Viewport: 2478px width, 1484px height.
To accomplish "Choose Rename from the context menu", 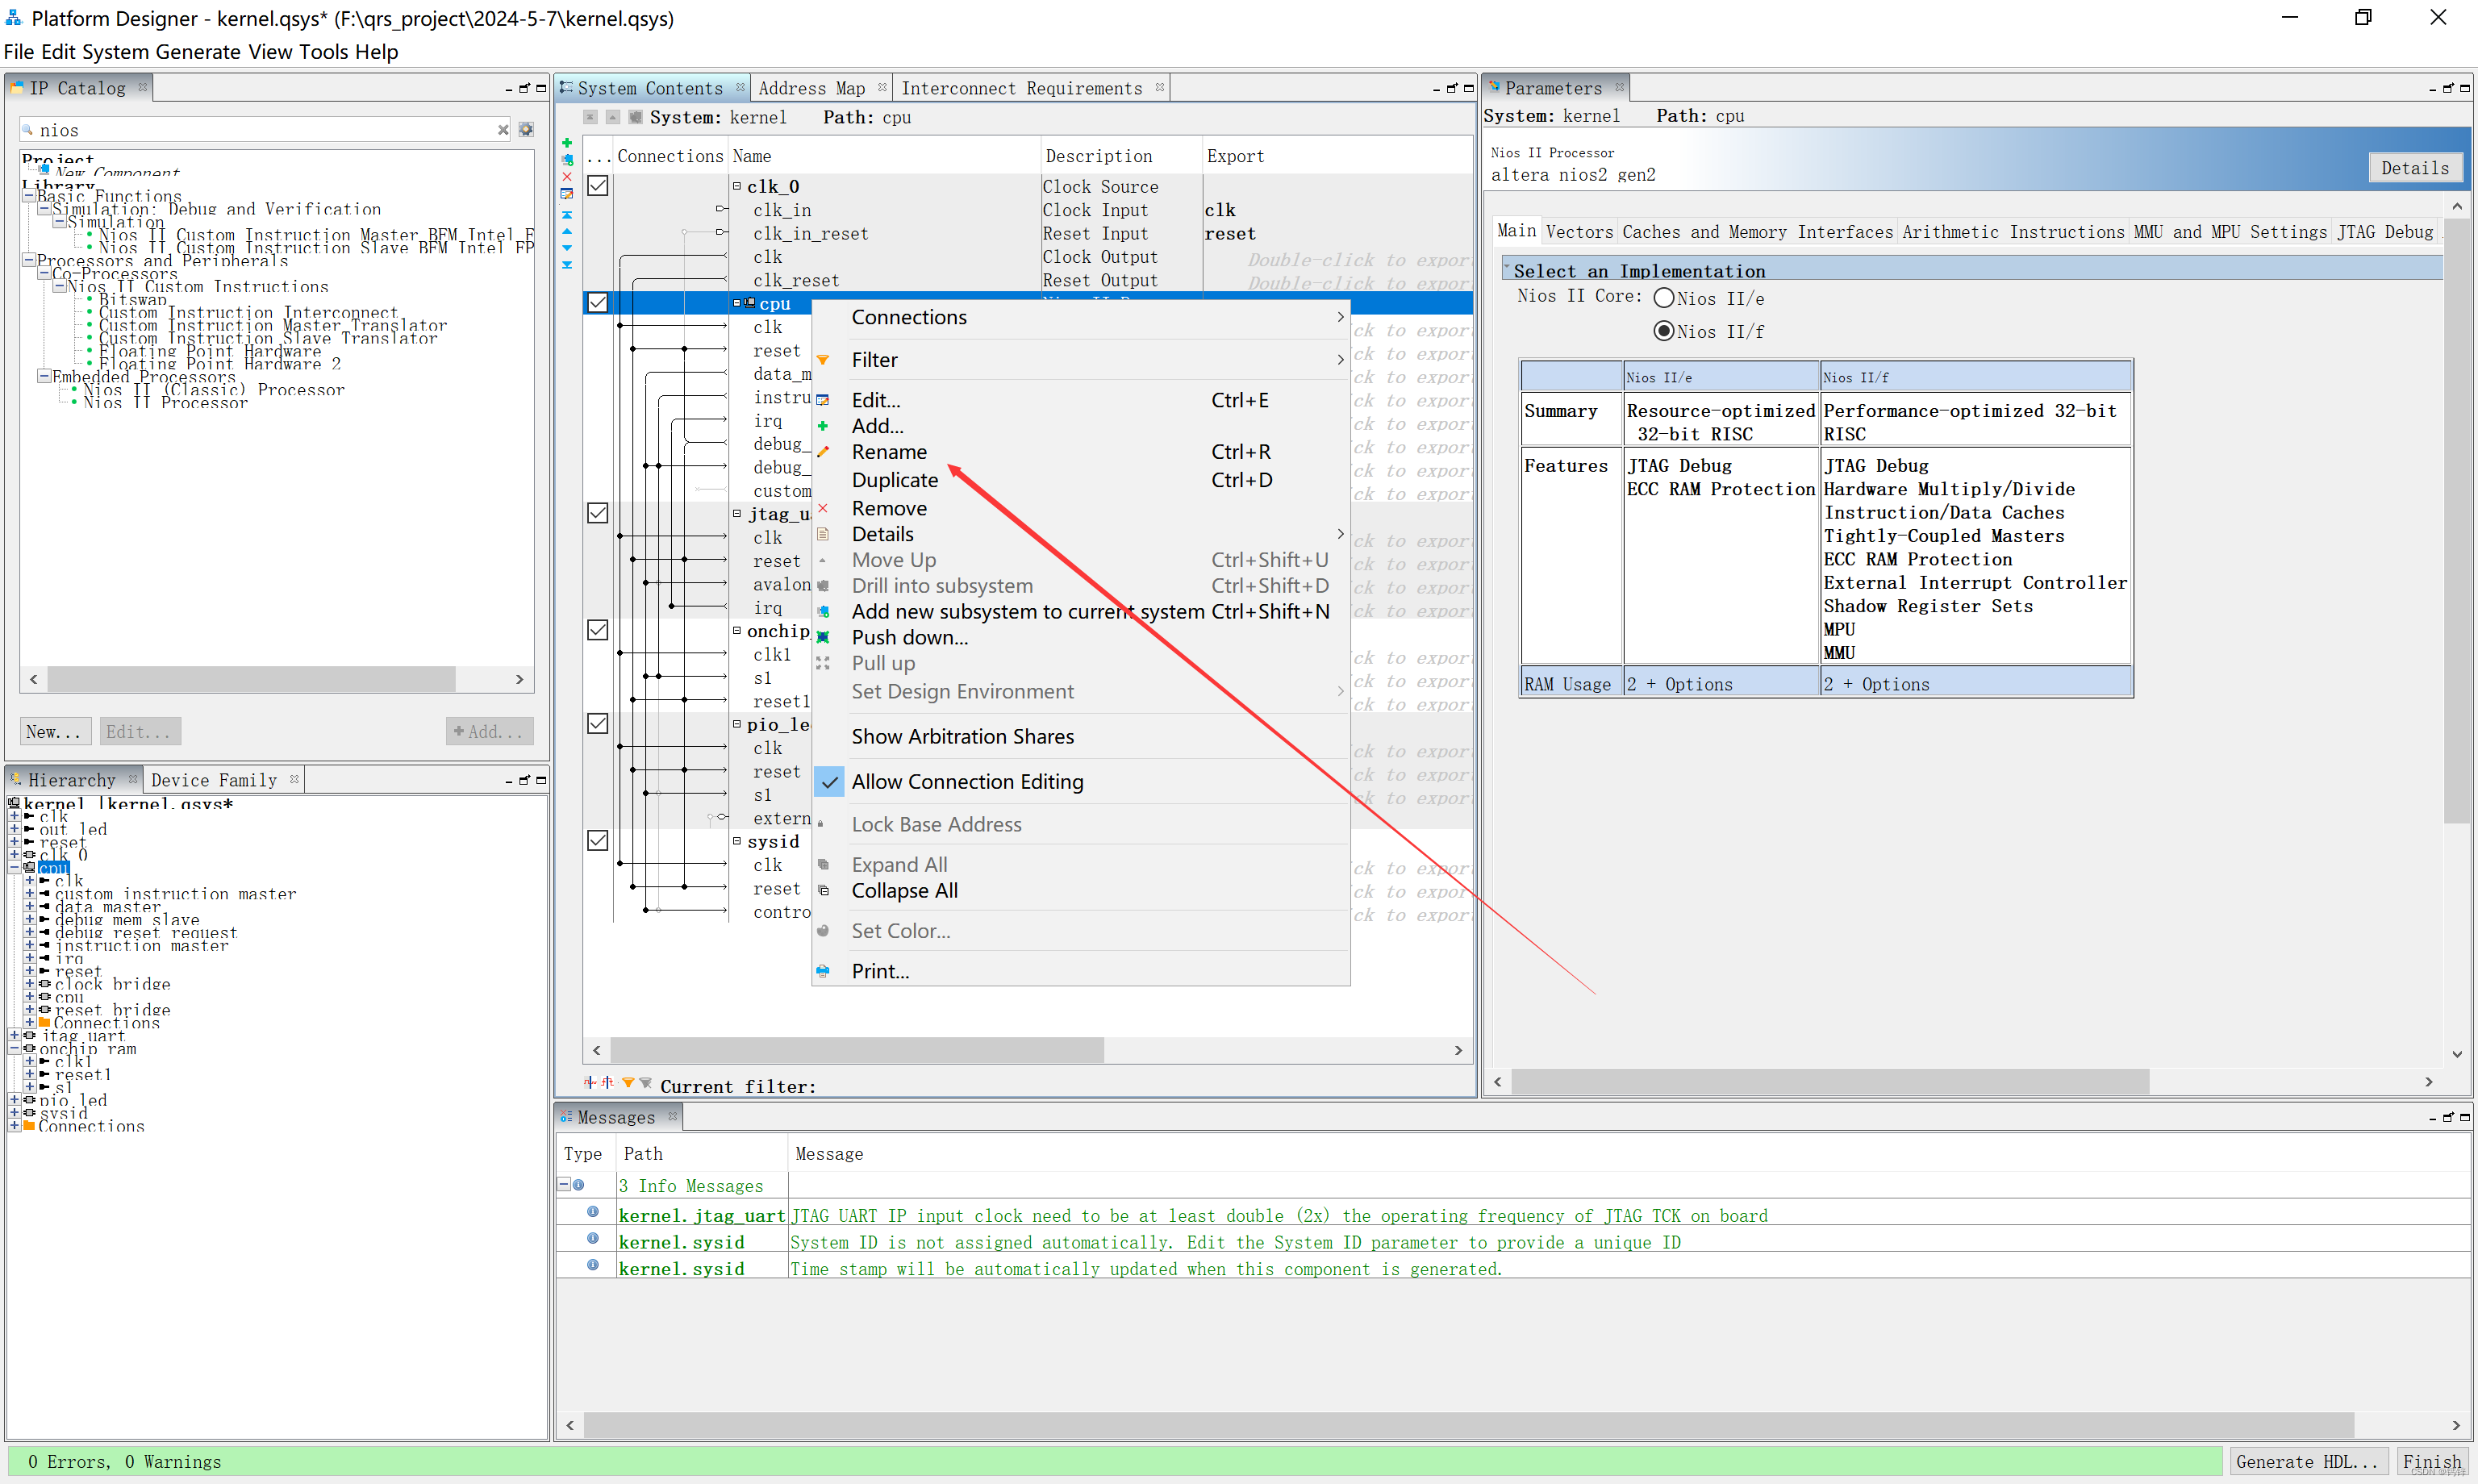I will point(889,452).
